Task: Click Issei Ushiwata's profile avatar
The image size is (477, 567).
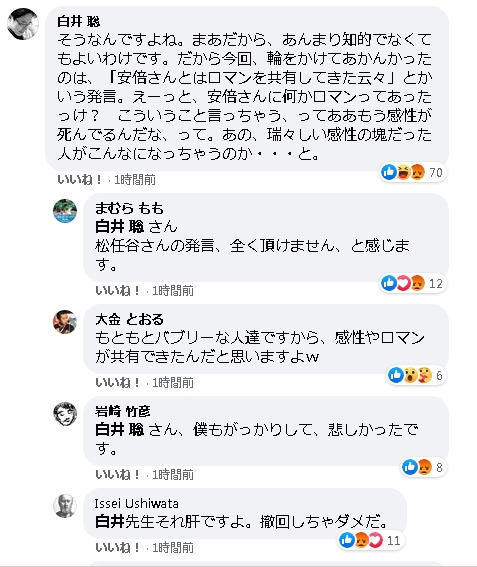Action: click(x=65, y=506)
